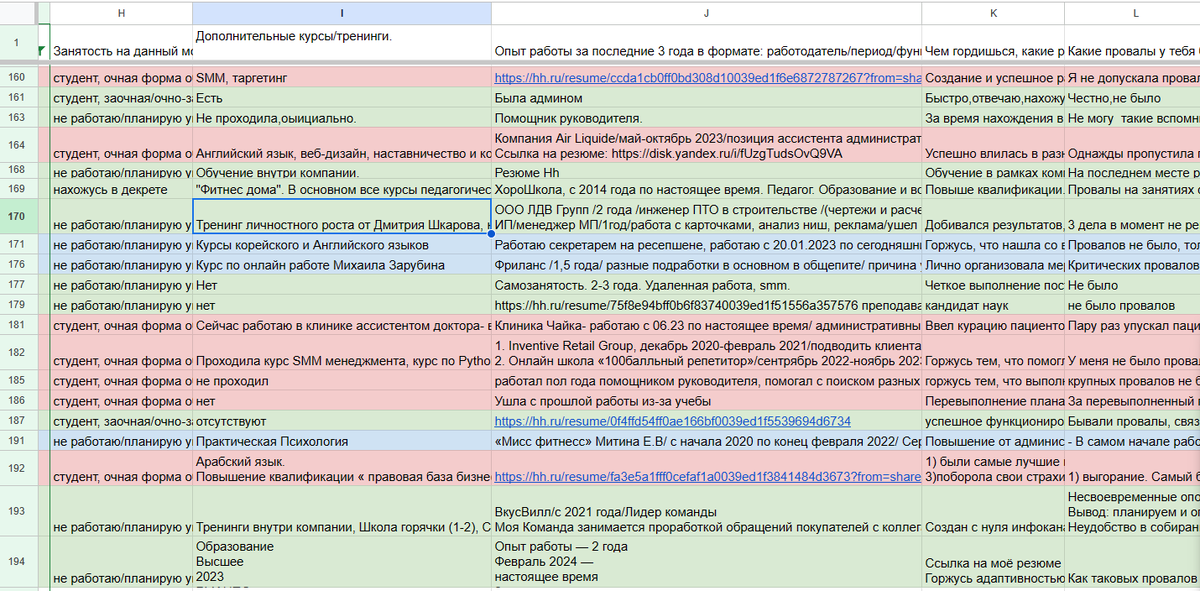Select row 170 header number

tap(17, 216)
